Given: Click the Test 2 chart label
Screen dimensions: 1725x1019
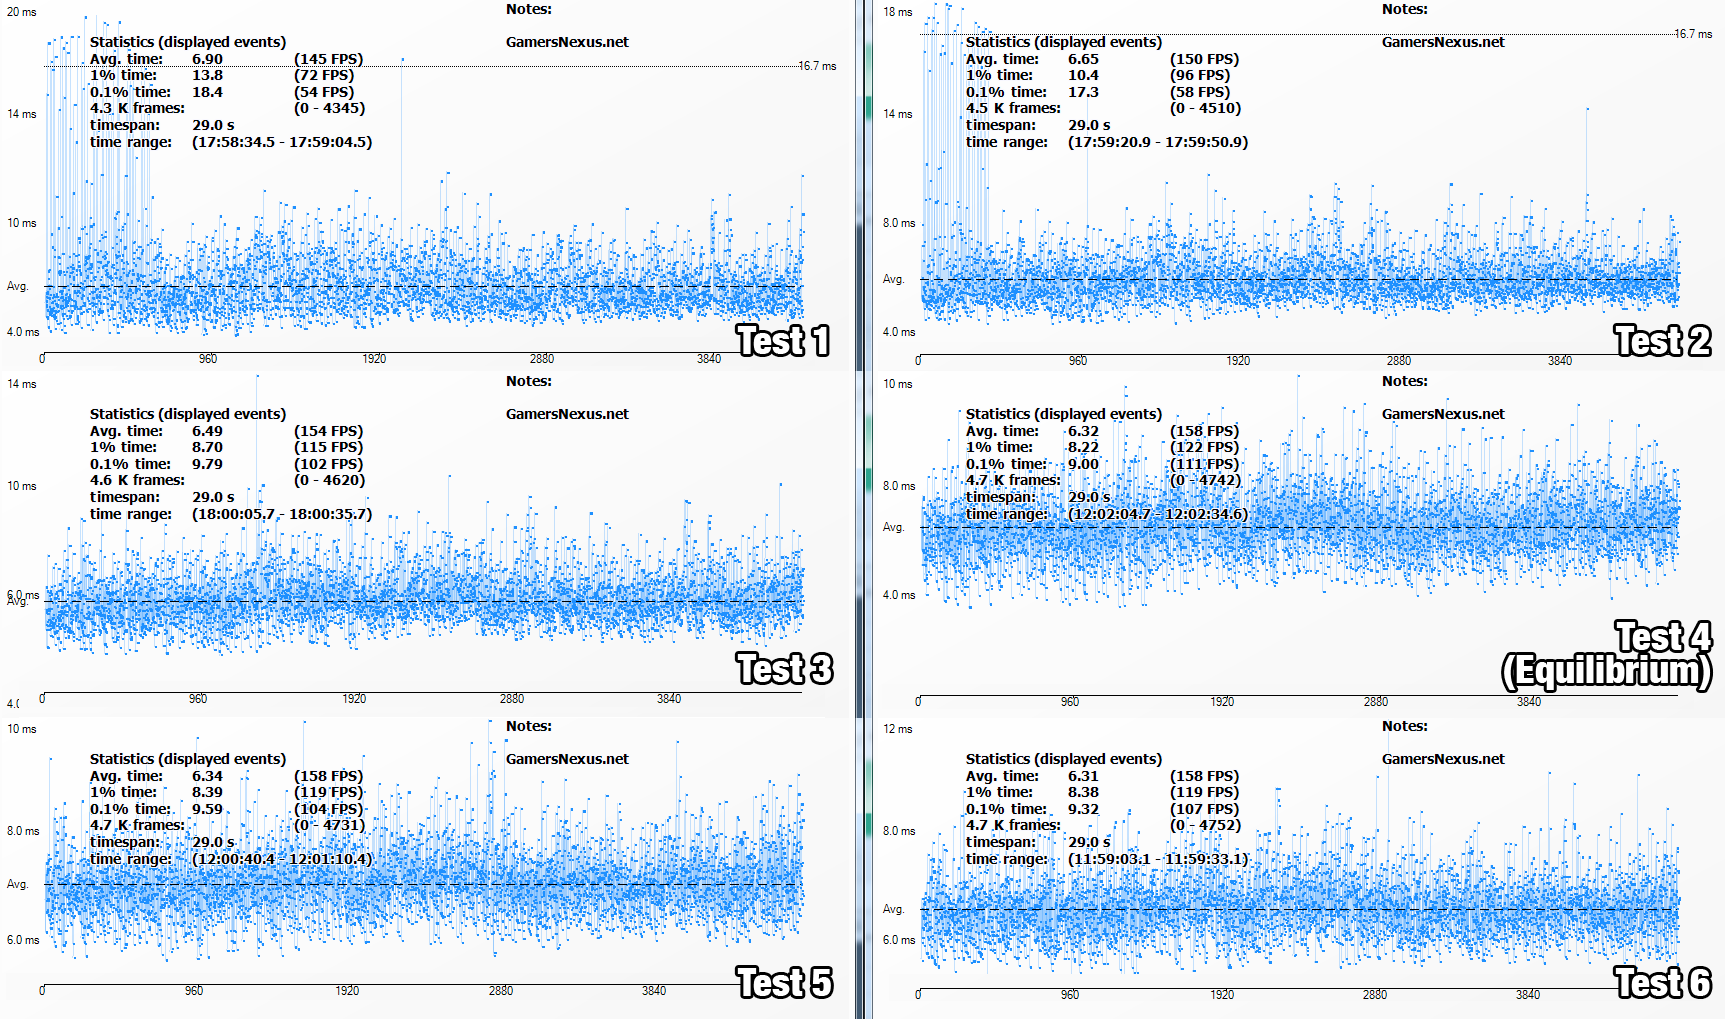Looking at the screenshot, I should [1662, 341].
